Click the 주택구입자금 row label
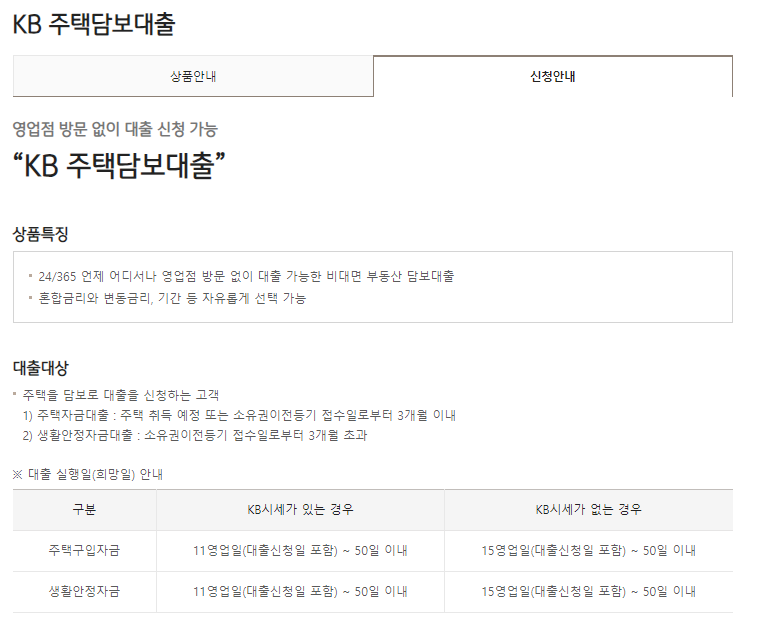 tap(84, 550)
